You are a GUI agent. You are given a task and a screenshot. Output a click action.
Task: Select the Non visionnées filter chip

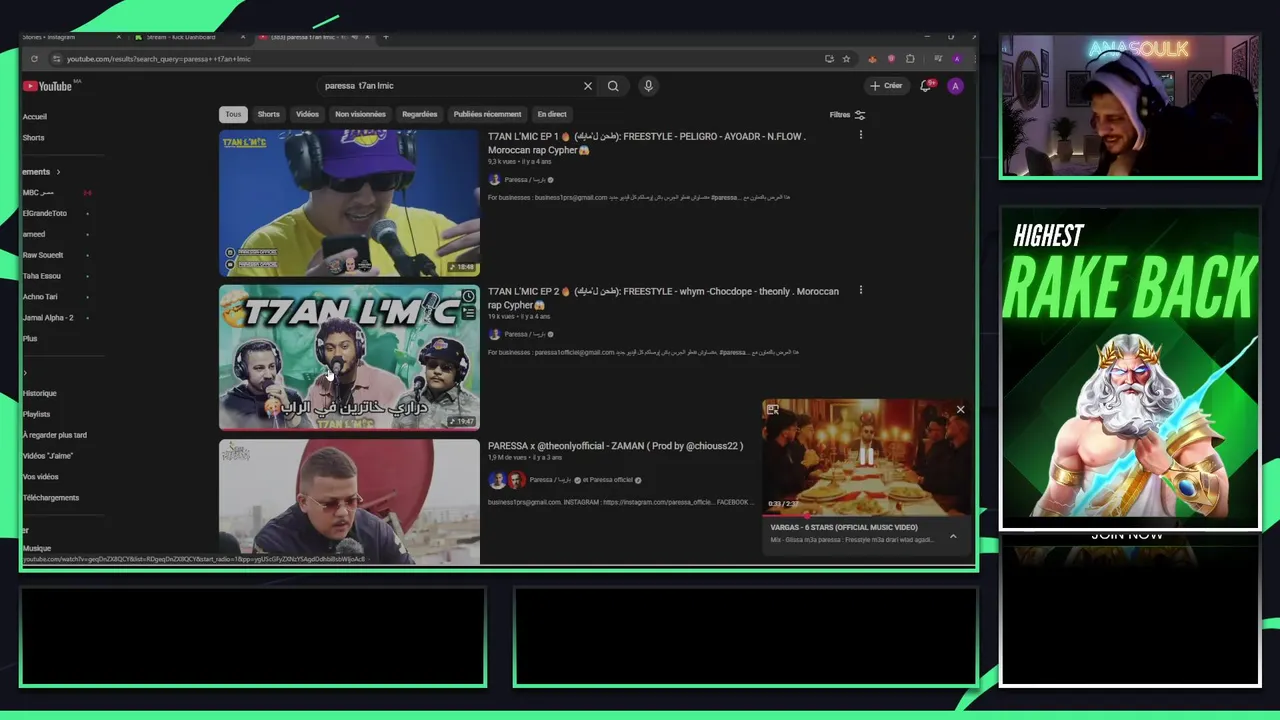360,114
